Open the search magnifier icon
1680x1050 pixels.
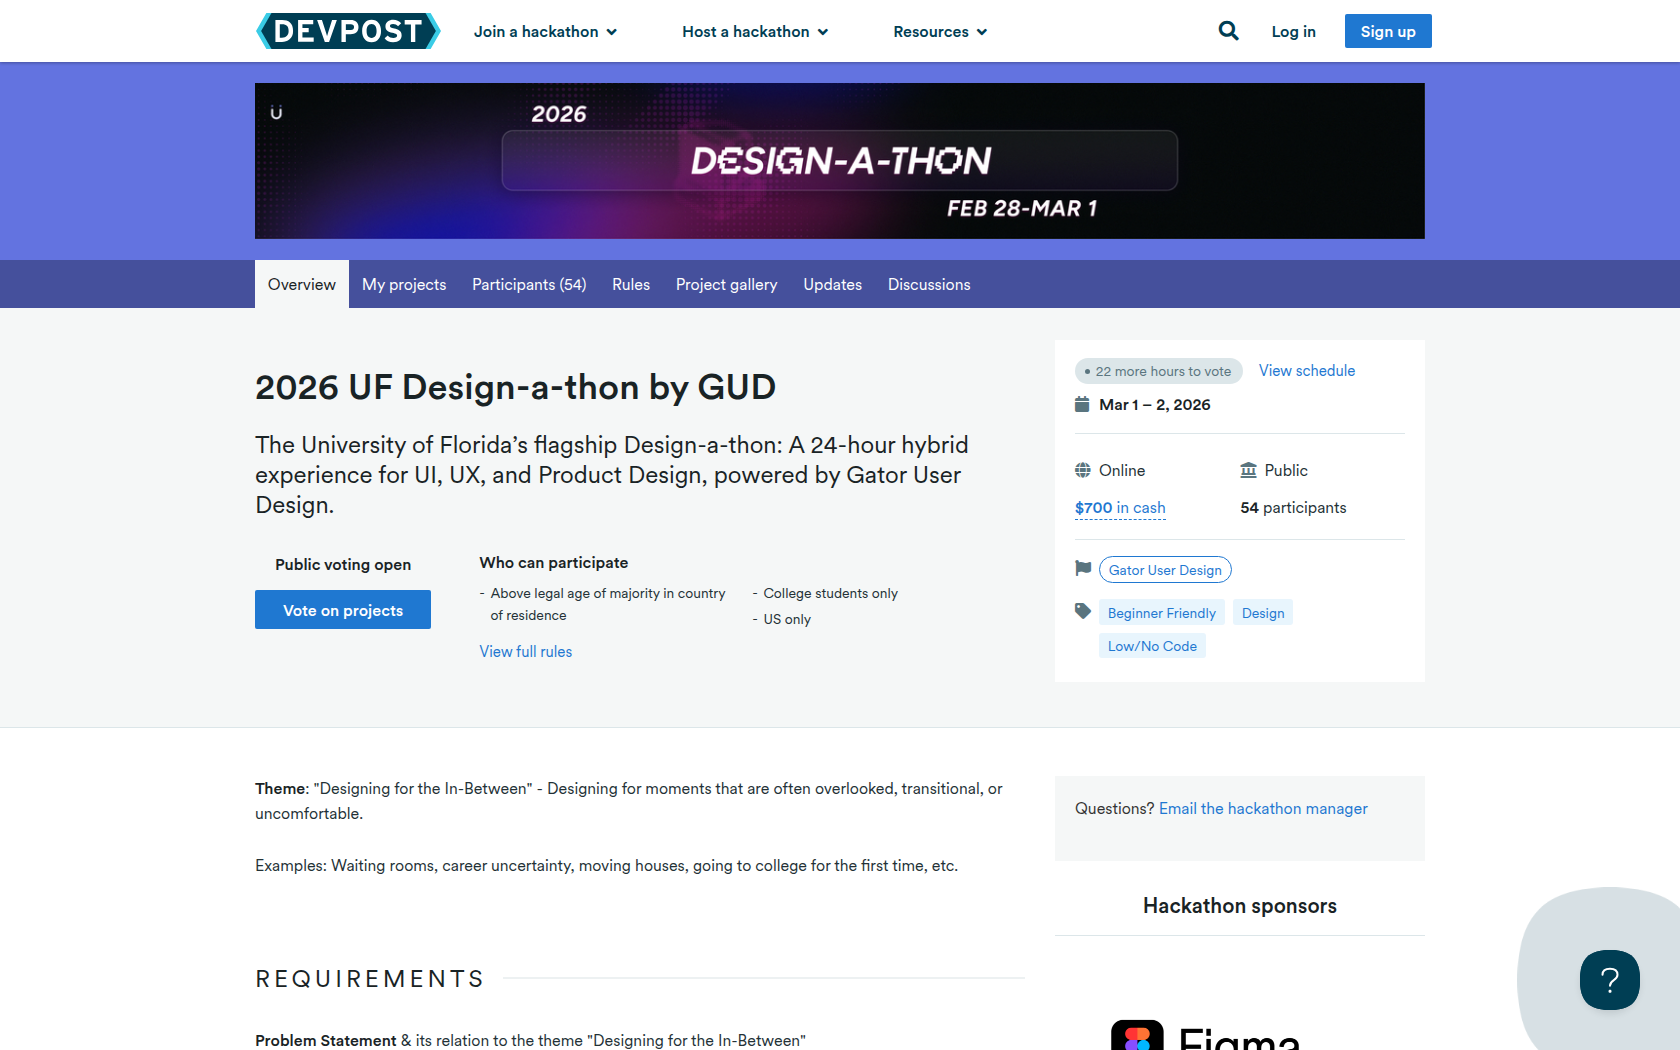[x=1228, y=31]
